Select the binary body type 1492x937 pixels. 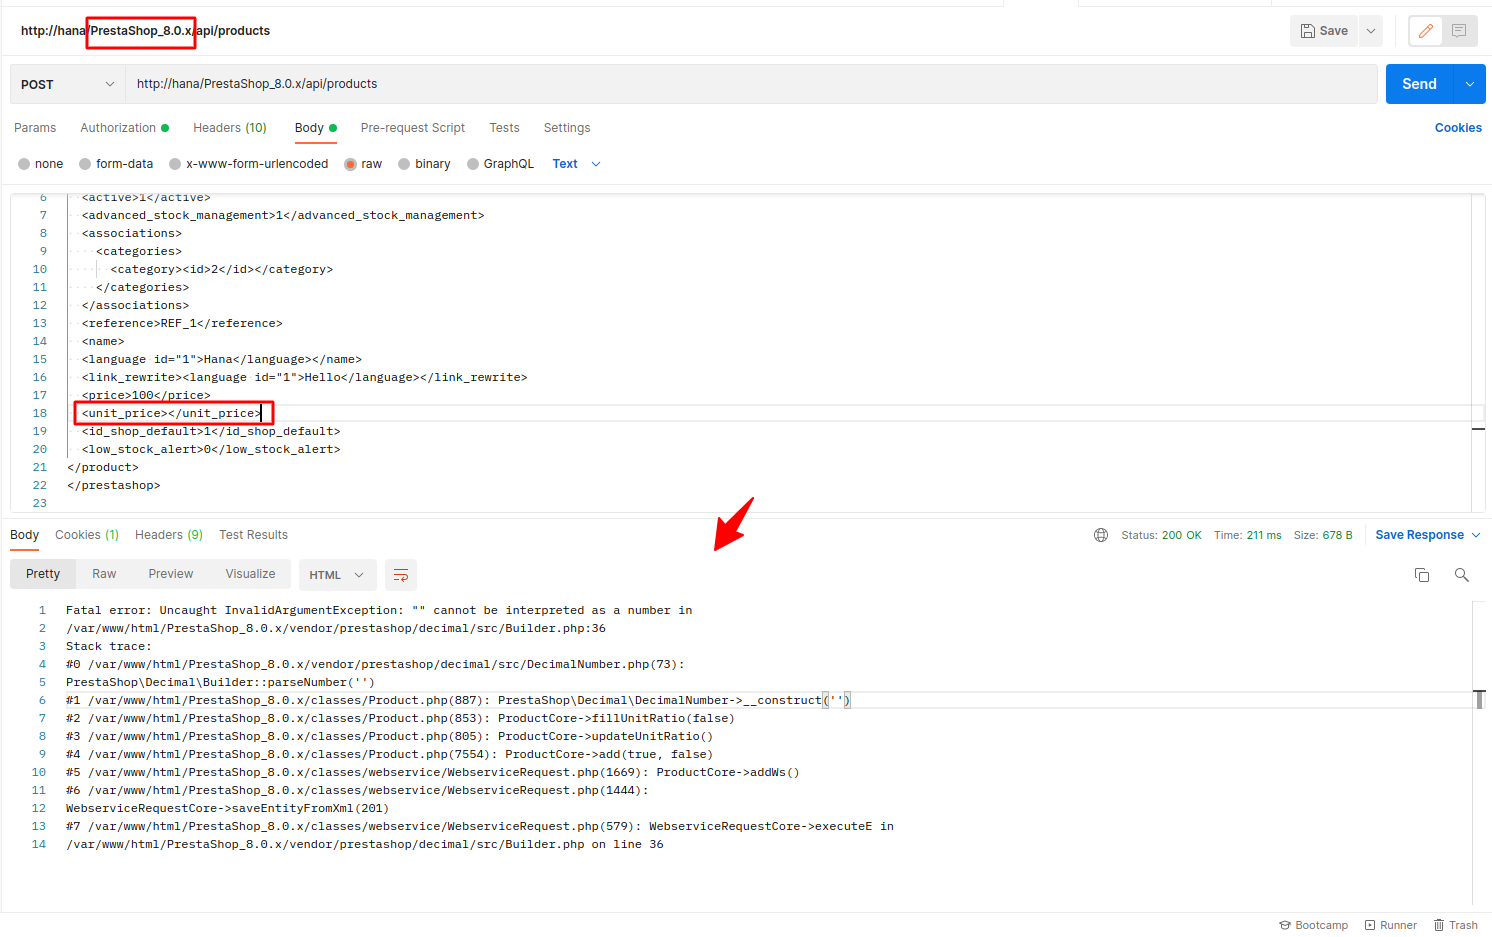tap(424, 163)
